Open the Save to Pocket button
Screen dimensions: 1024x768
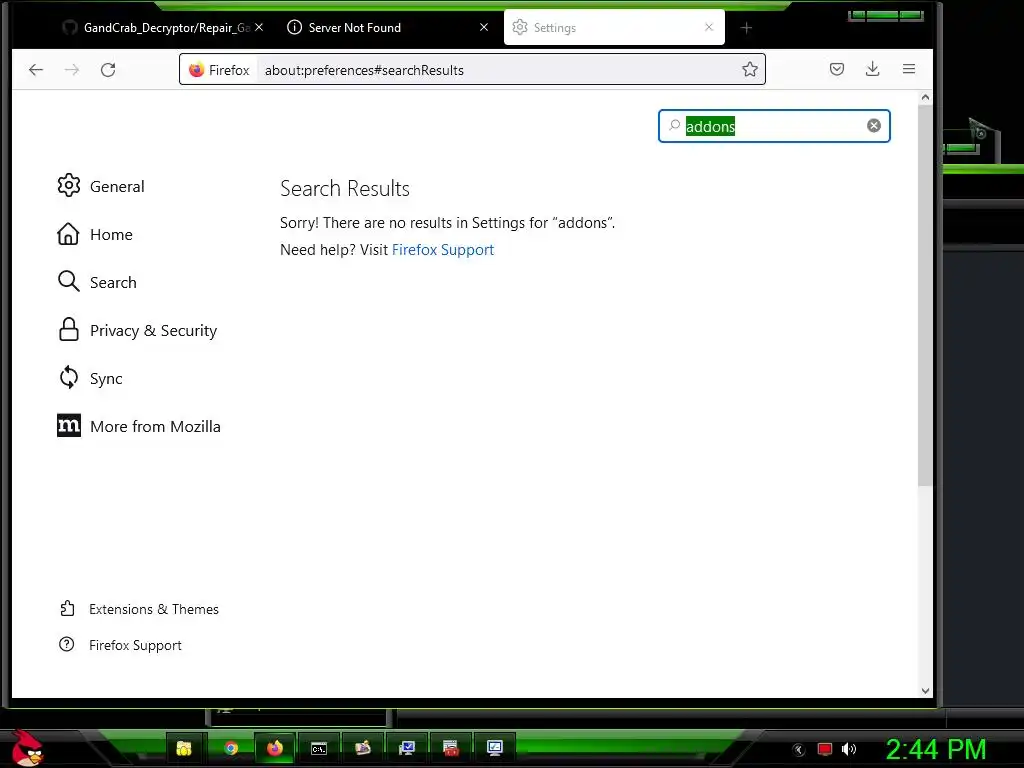pyautogui.click(x=837, y=69)
